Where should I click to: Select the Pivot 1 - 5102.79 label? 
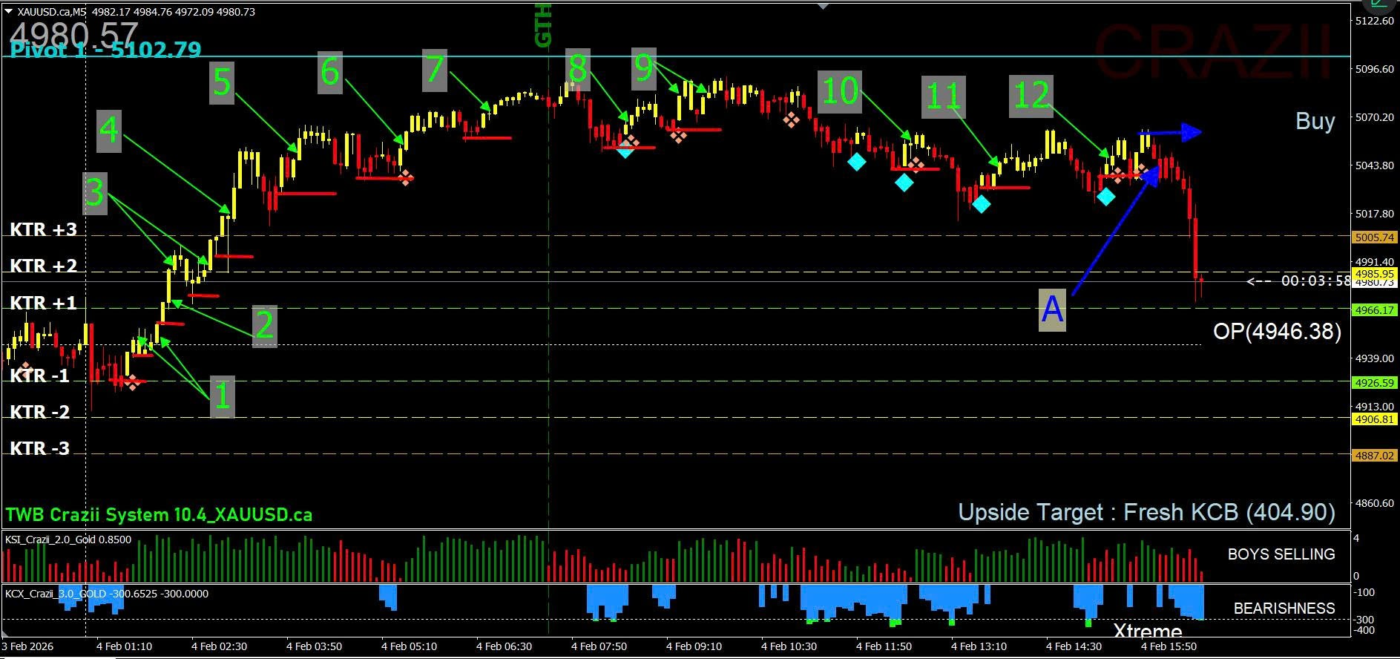pyautogui.click(x=106, y=49)
